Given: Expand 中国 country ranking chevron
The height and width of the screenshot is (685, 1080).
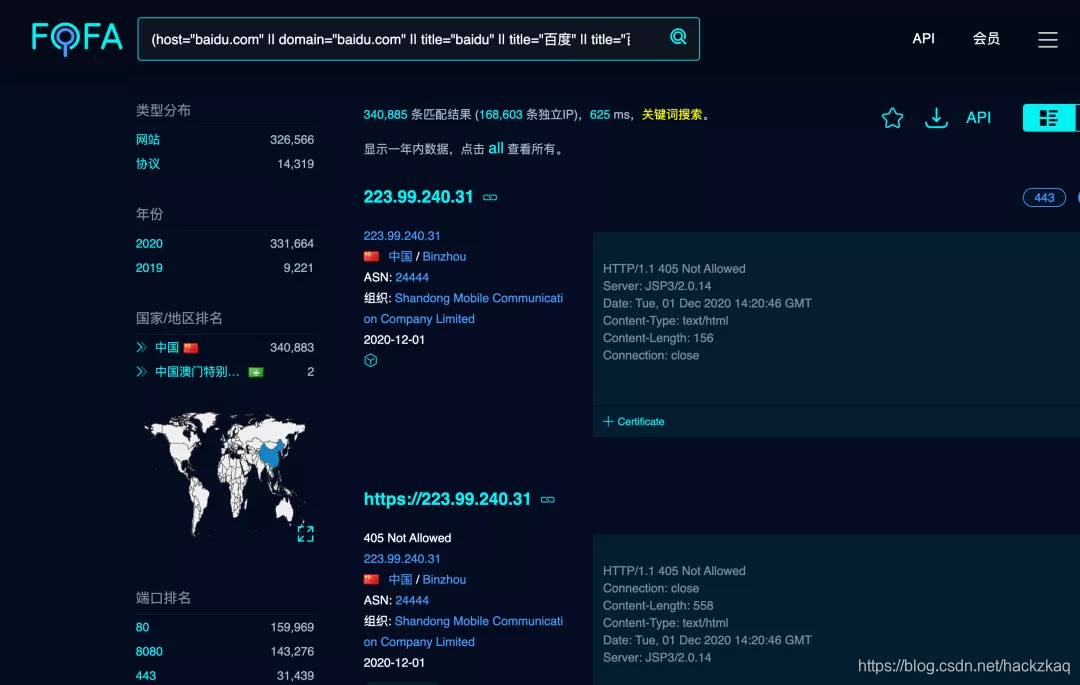Looking at the screenshot, I should tap(141, 347).
